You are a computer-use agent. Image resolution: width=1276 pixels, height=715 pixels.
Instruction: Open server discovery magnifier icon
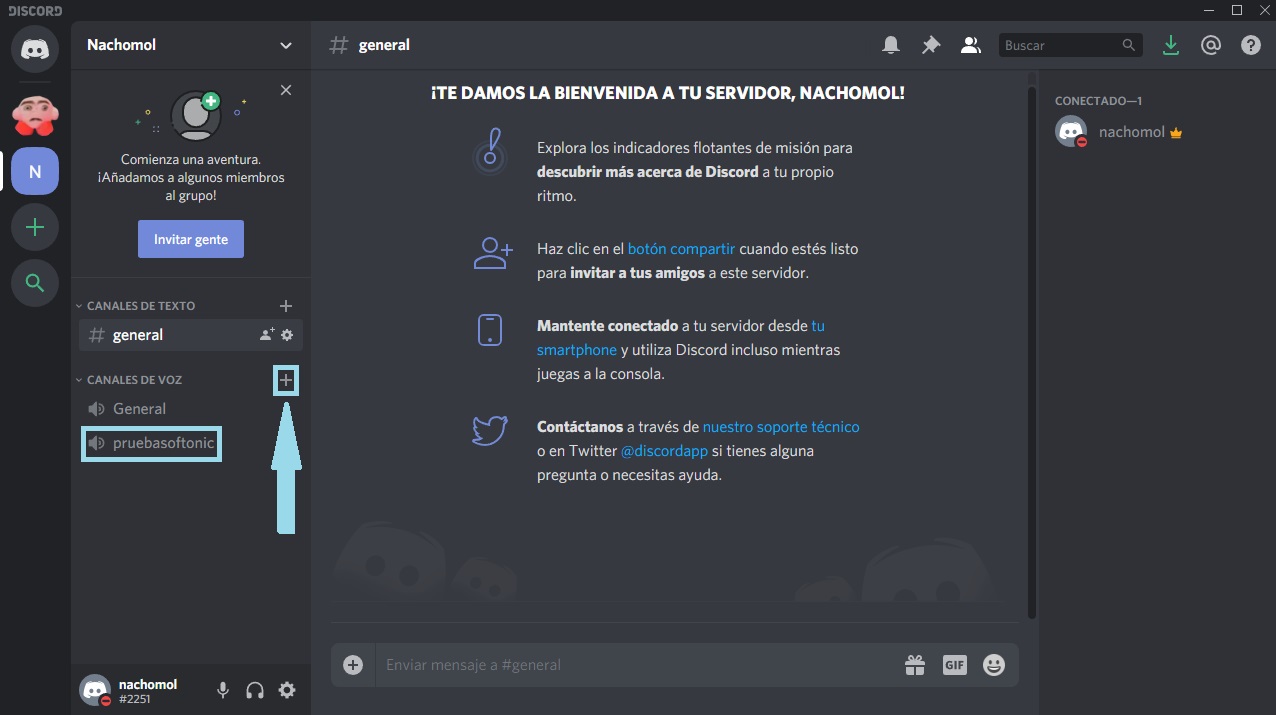pos(35,284)
